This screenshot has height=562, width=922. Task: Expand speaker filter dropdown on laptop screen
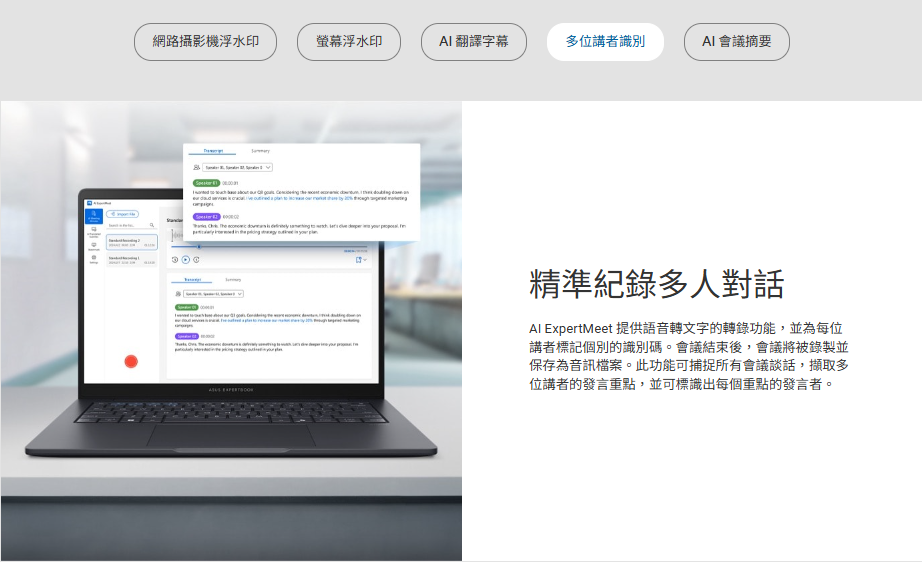(x=211, y=294)
